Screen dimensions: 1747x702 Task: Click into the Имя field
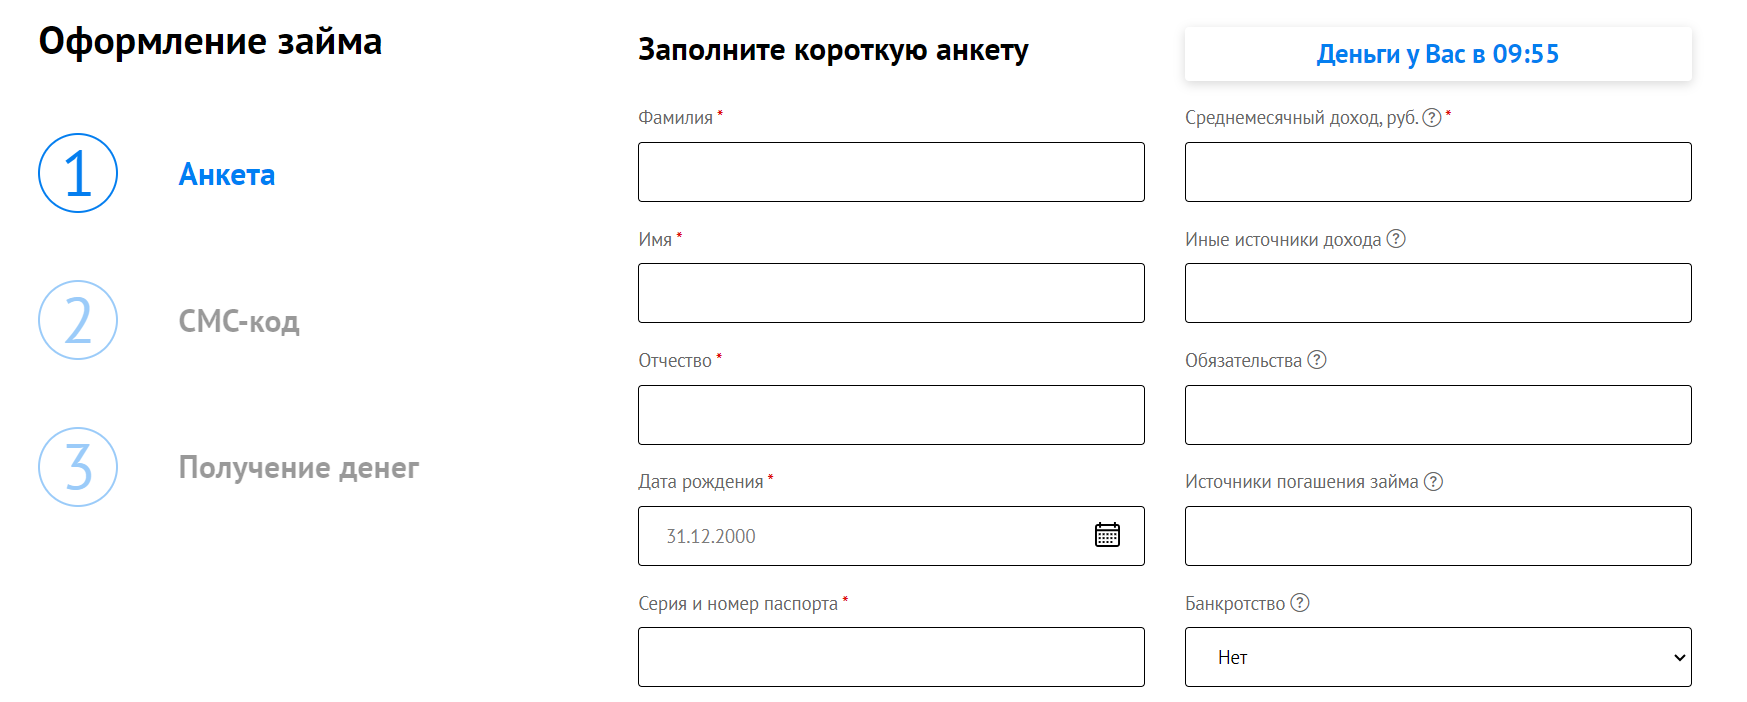pyautogui.click(x=891, y=293)
